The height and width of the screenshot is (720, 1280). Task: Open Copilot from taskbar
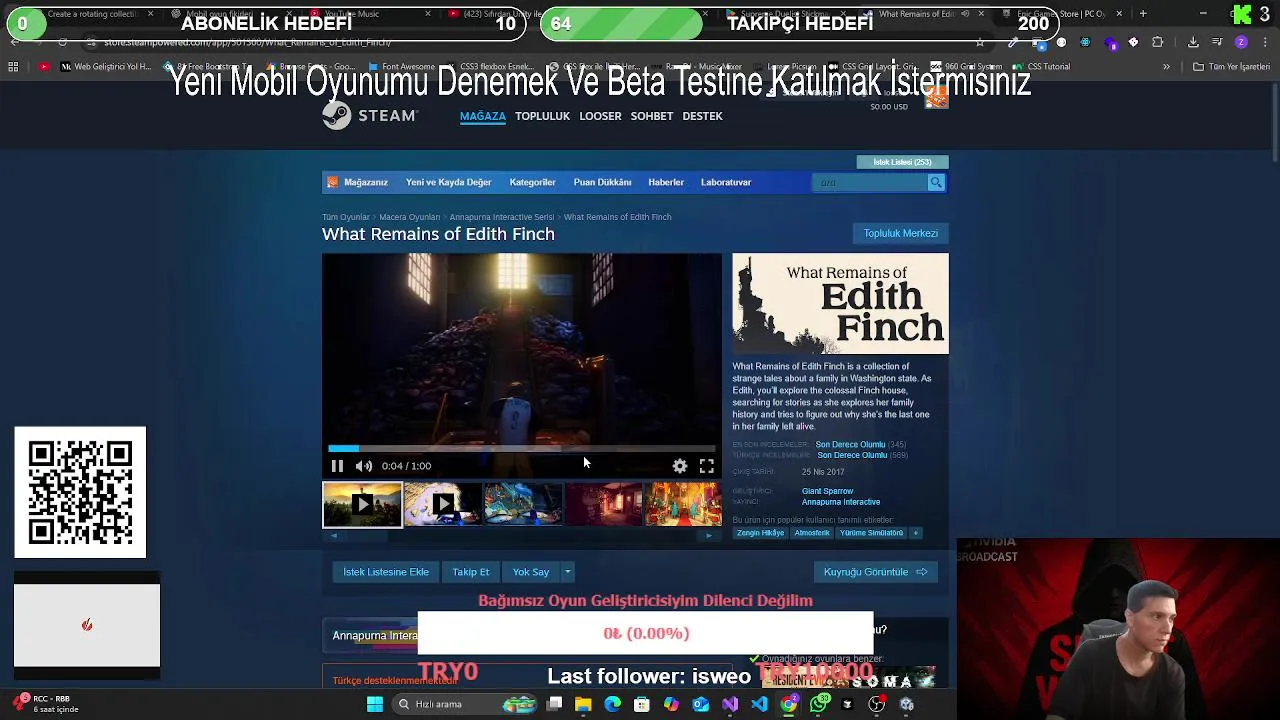click(x=671, y=704)
